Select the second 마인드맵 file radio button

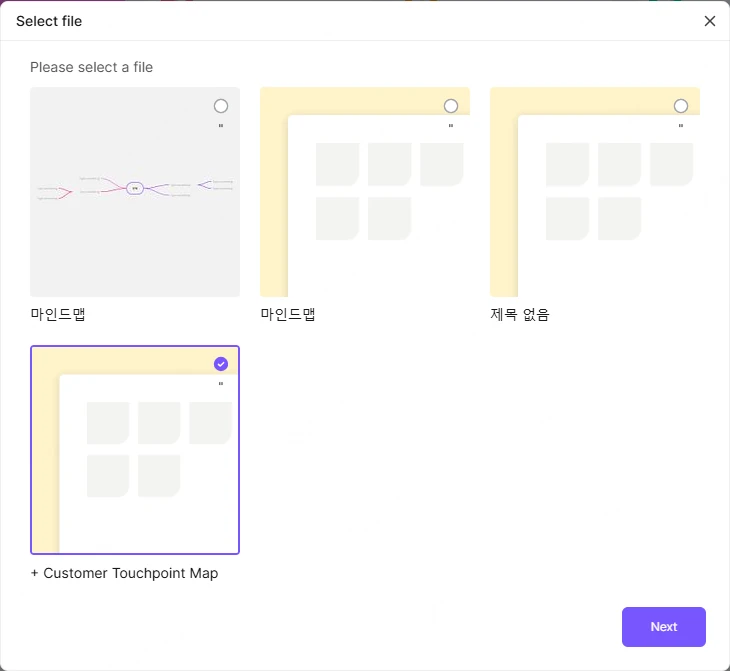(x=451, y=106)
